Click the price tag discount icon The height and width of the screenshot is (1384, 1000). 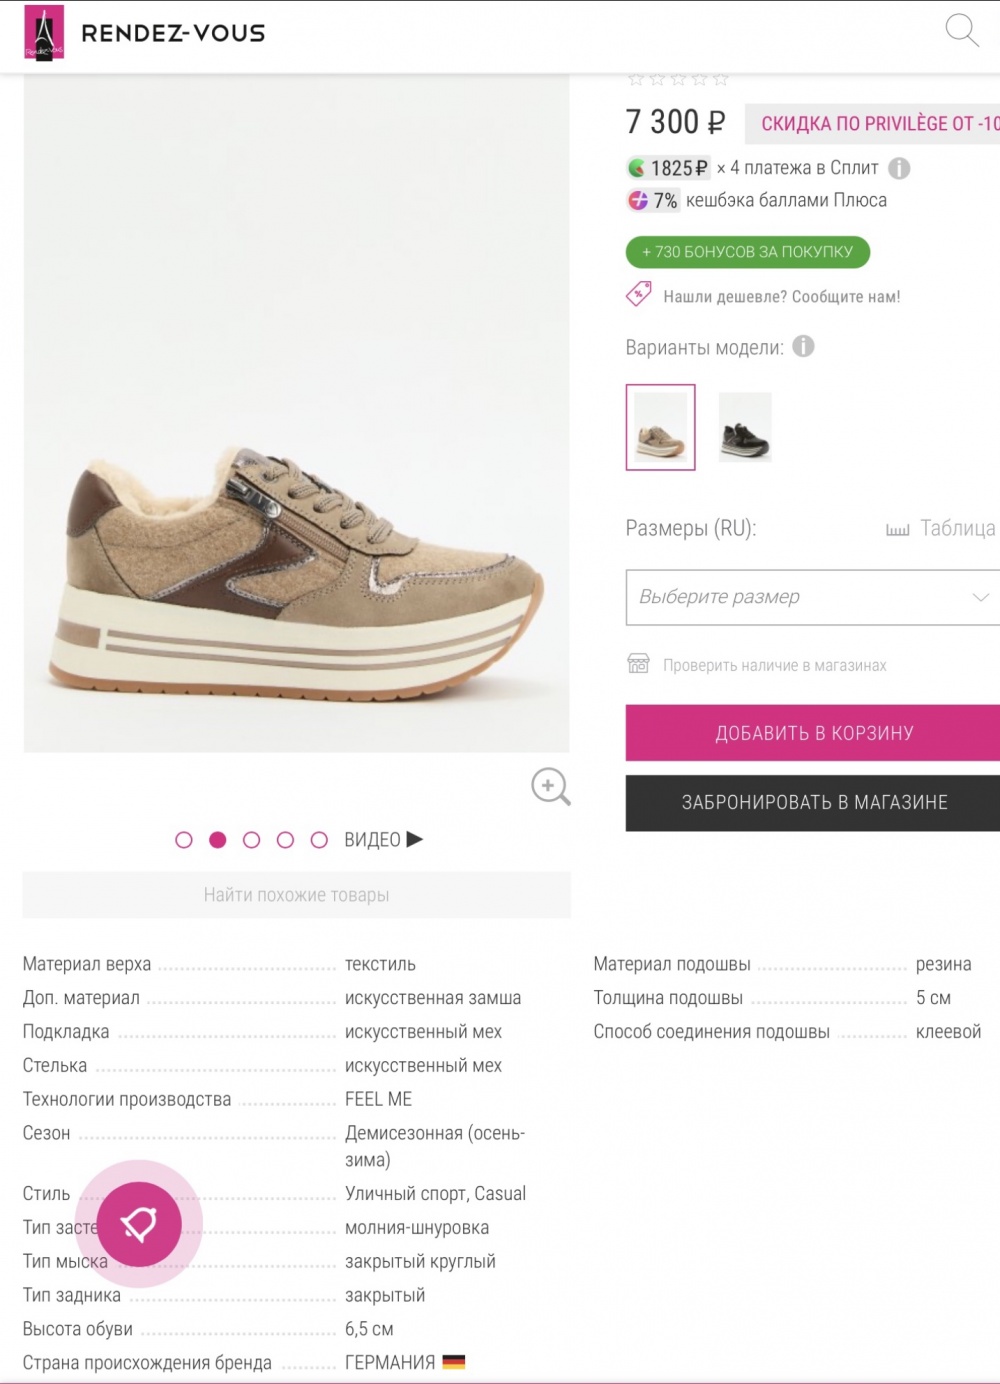pos(638,295)
